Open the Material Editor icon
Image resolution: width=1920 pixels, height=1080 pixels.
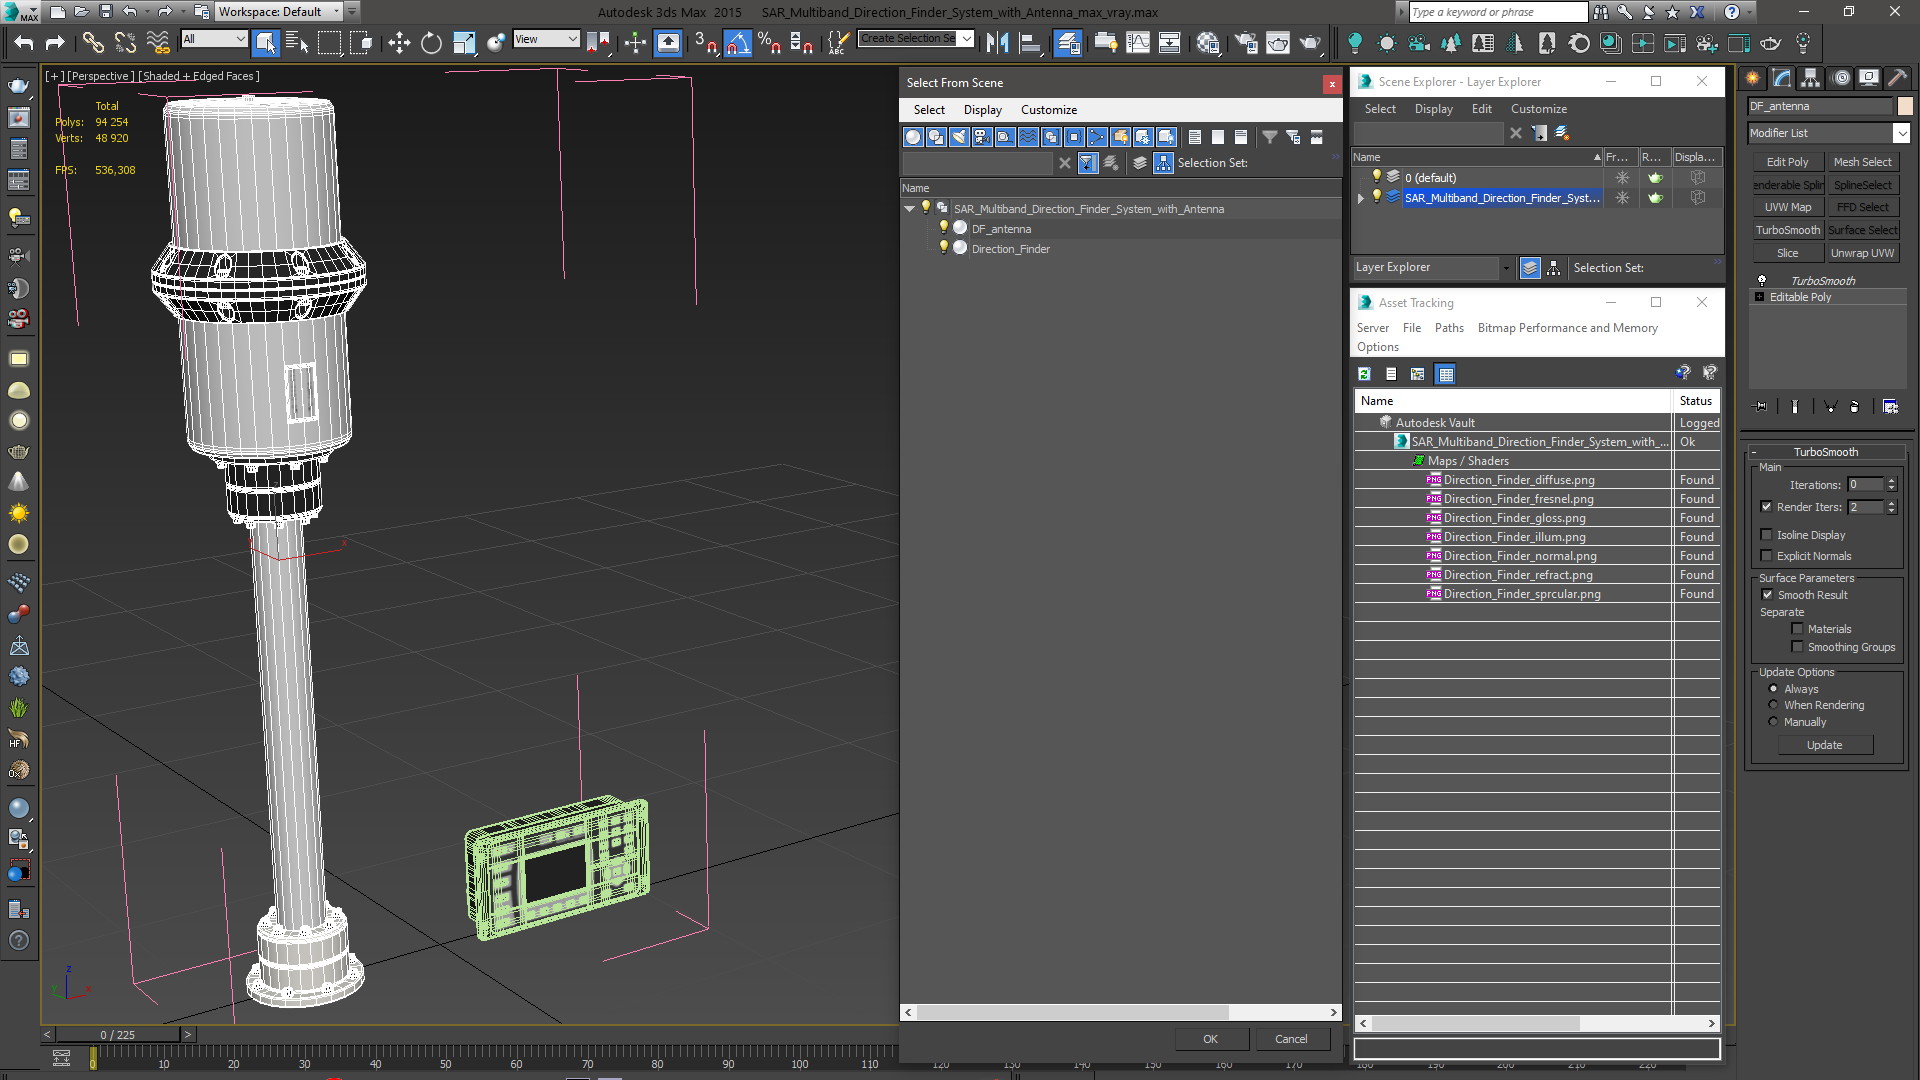[1207, 43]
